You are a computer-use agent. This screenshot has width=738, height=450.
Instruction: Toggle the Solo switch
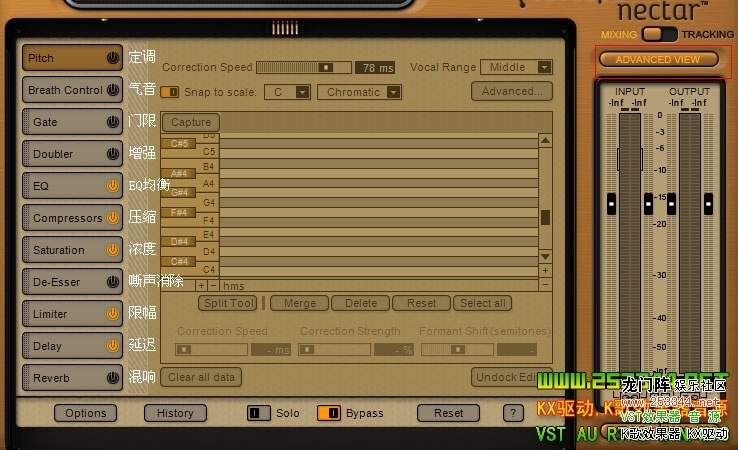coord(258,413)
